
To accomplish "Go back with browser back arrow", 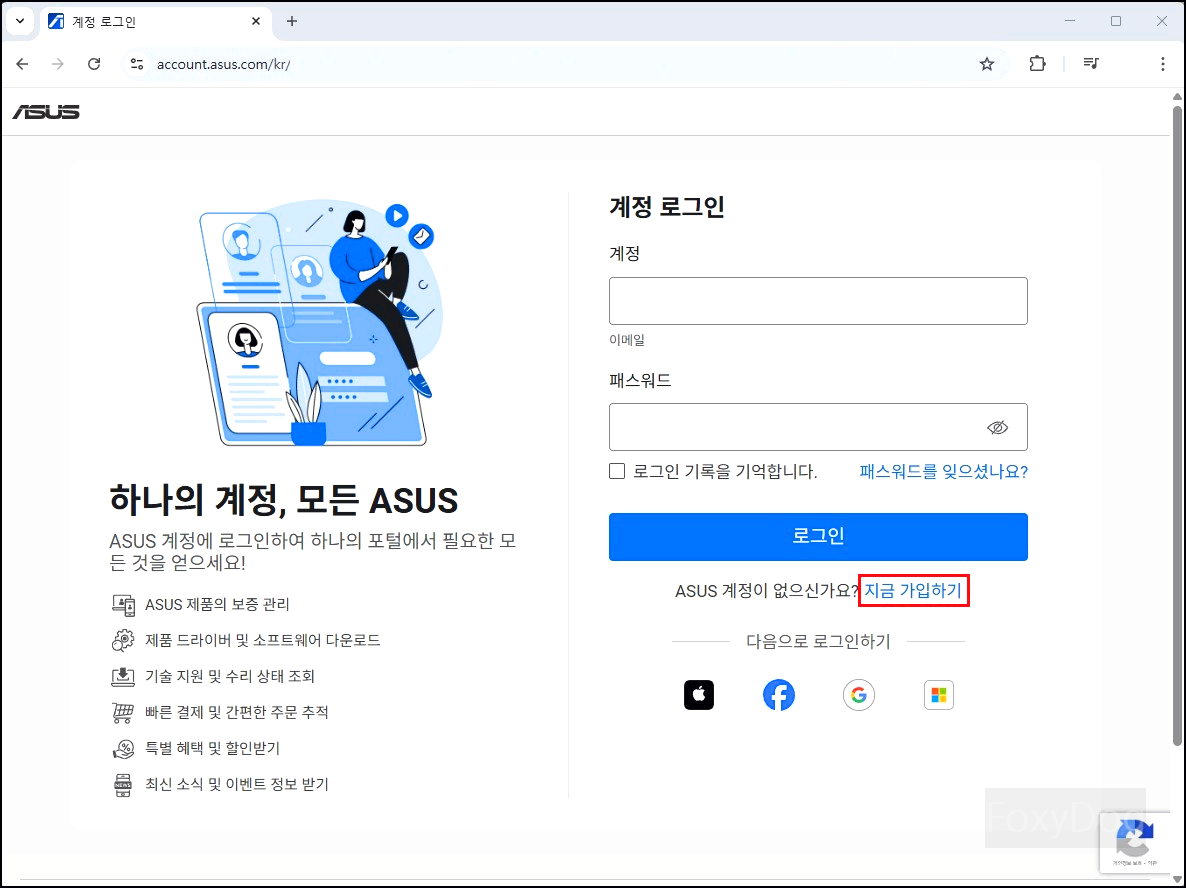I will tap(22, 64).
